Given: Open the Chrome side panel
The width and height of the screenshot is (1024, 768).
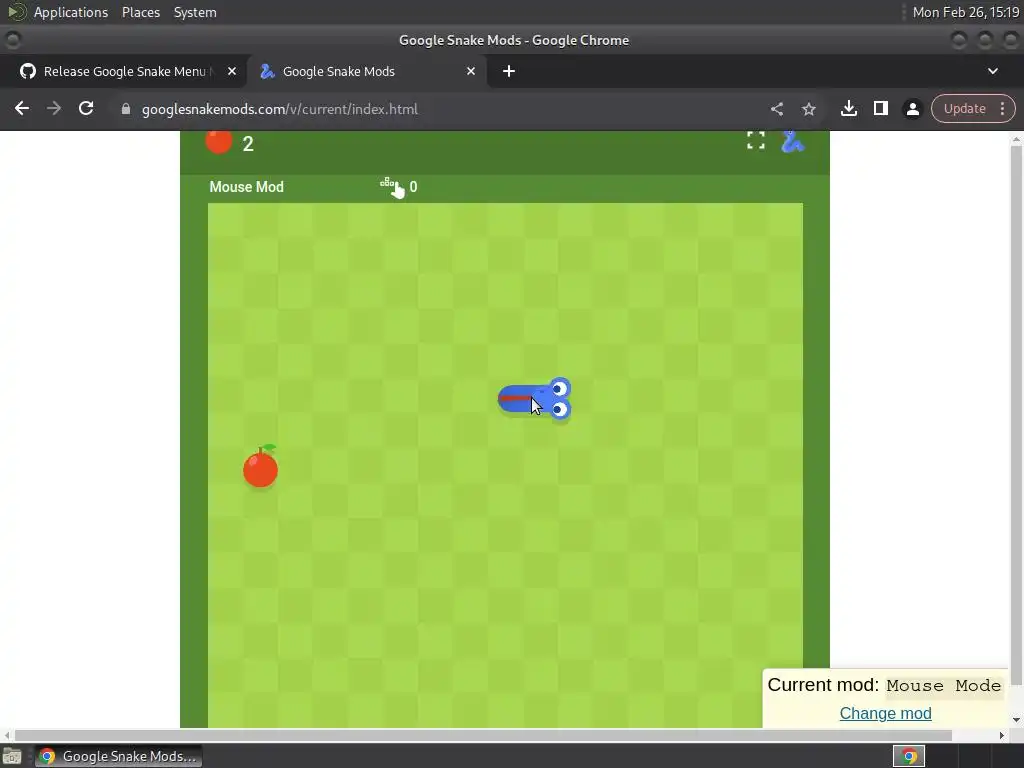Looking at the screenshot, I should pyautogui.click(x=880, y=108).
